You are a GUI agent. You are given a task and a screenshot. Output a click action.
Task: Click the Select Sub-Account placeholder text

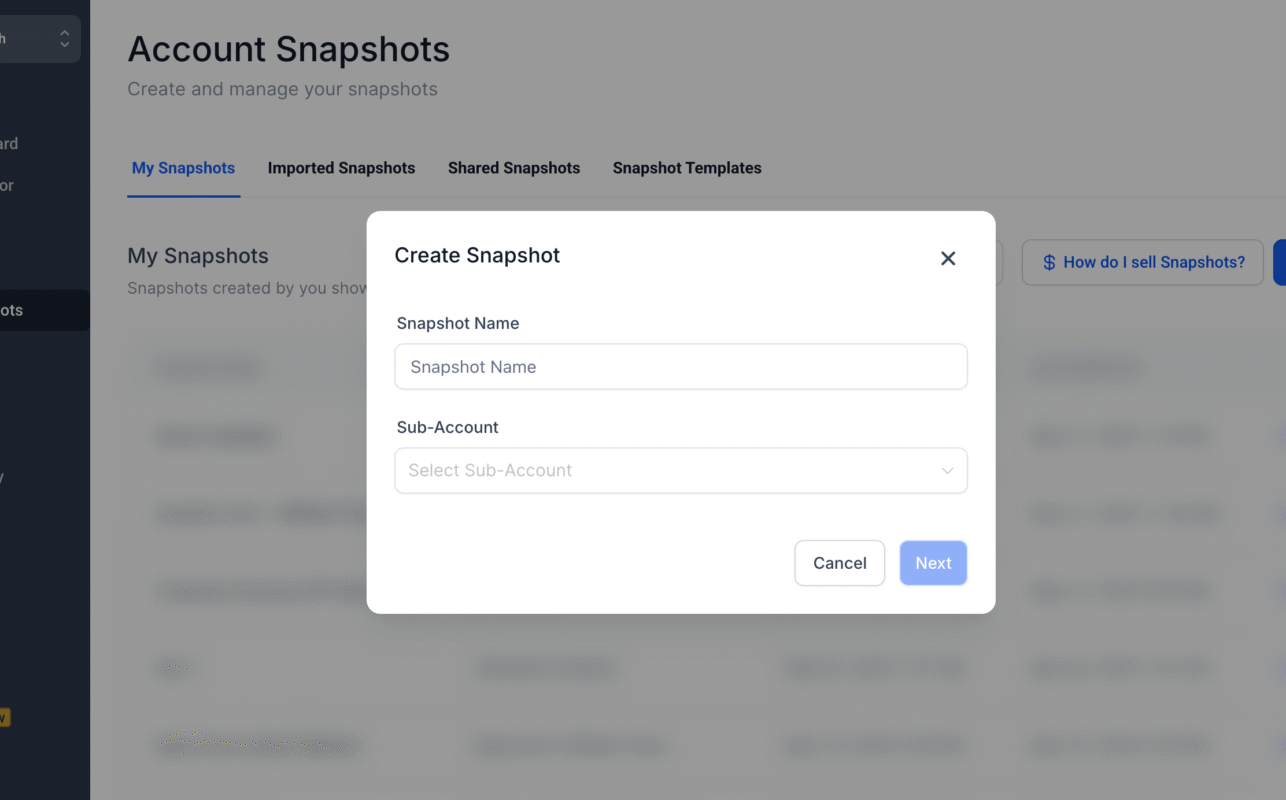(x=490, y=471)
